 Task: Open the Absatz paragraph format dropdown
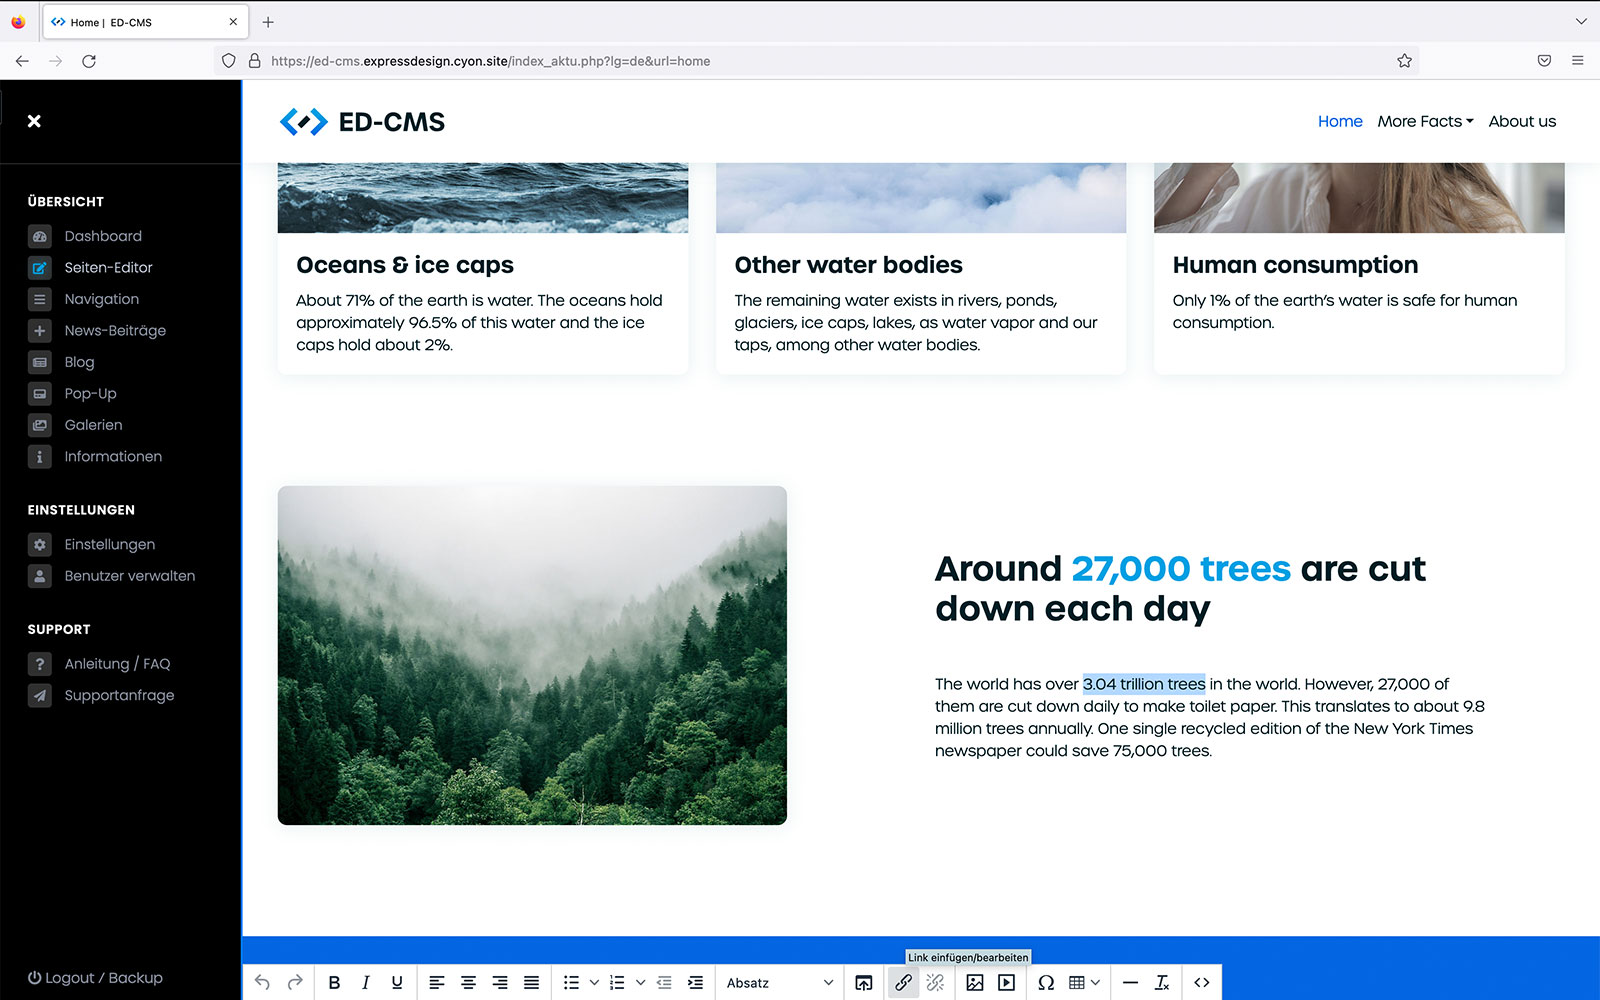click(779, 983)
